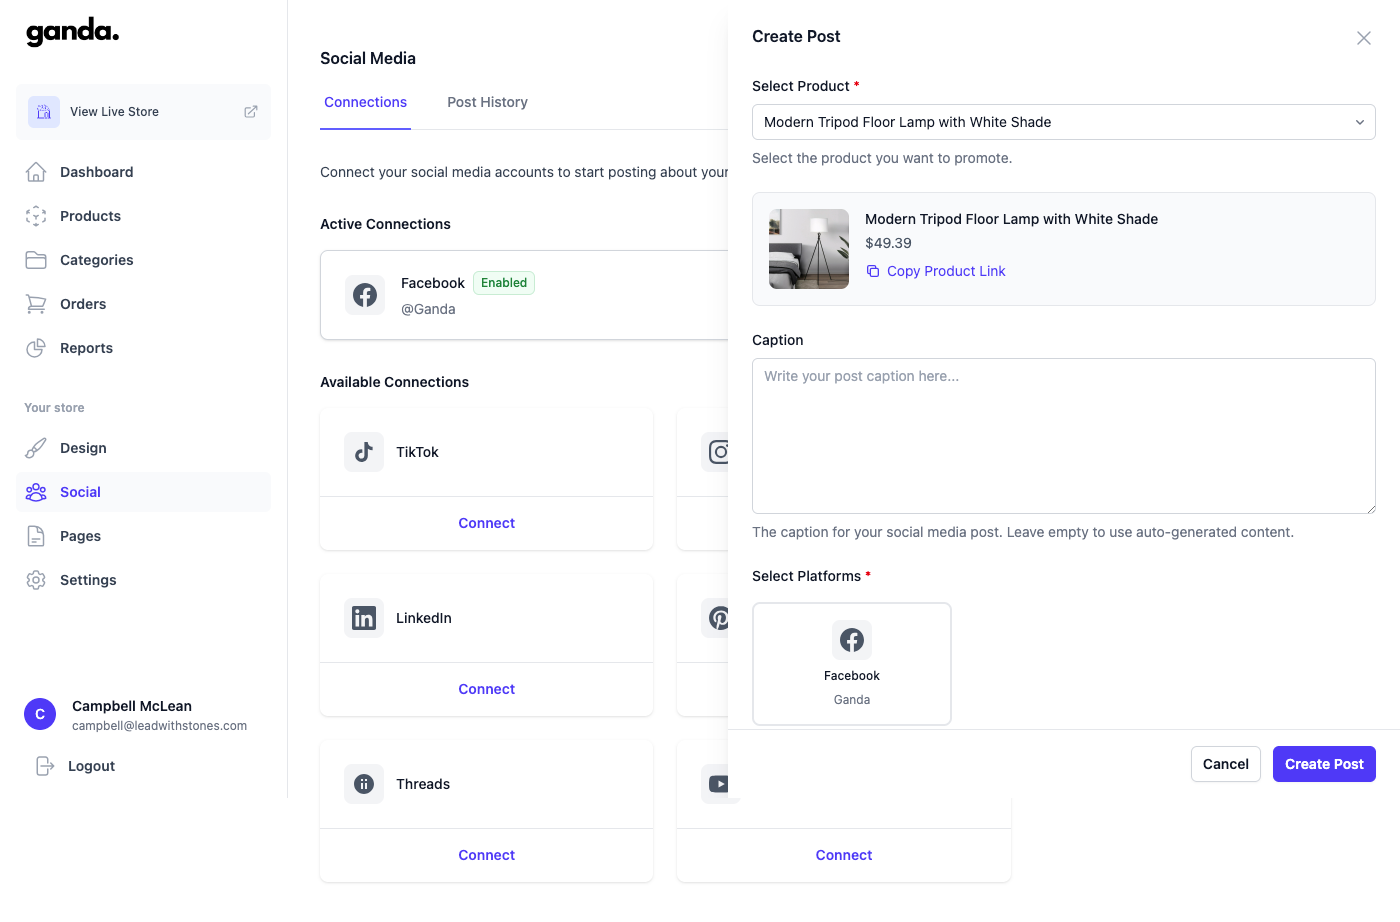Open the ganda. store Settings
The height and width of the screenshot is (922, 1400).
87,579
